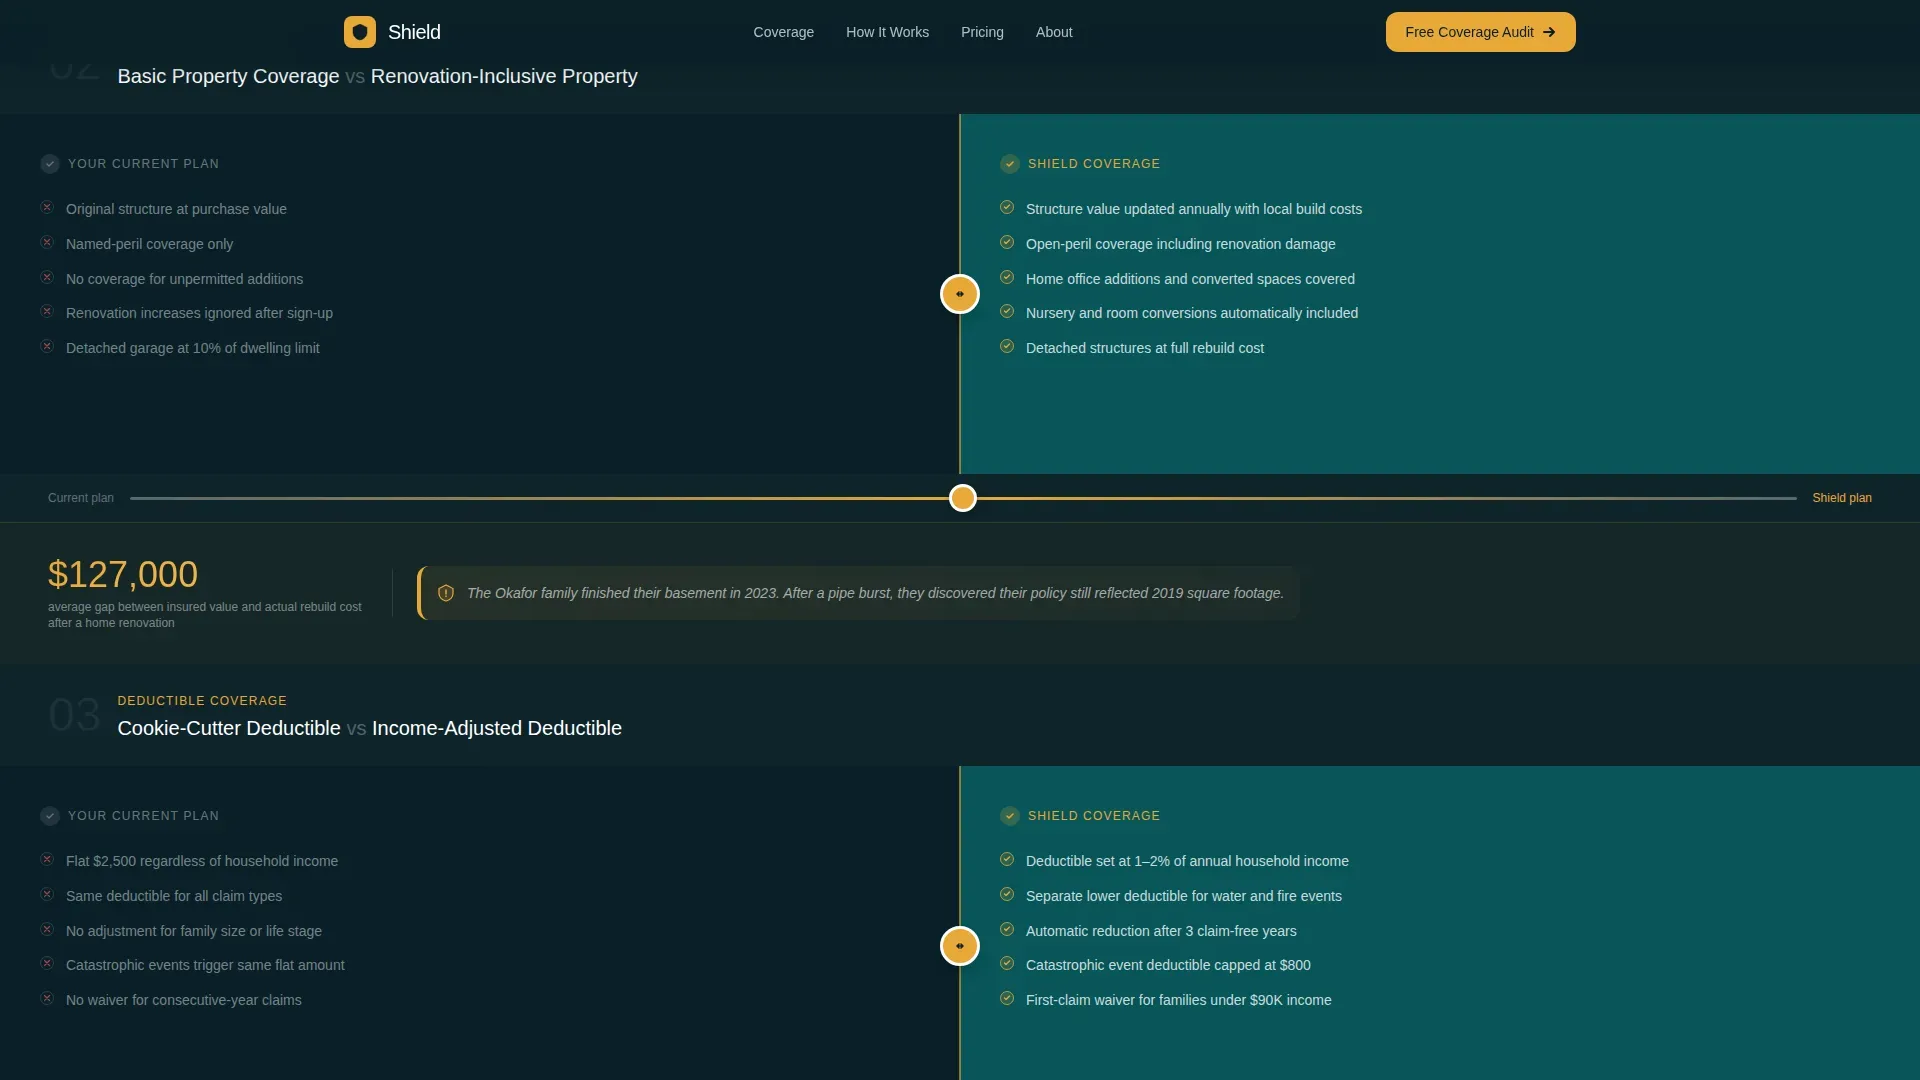Click X icon for Detached garage at 10%

point(47,347)
